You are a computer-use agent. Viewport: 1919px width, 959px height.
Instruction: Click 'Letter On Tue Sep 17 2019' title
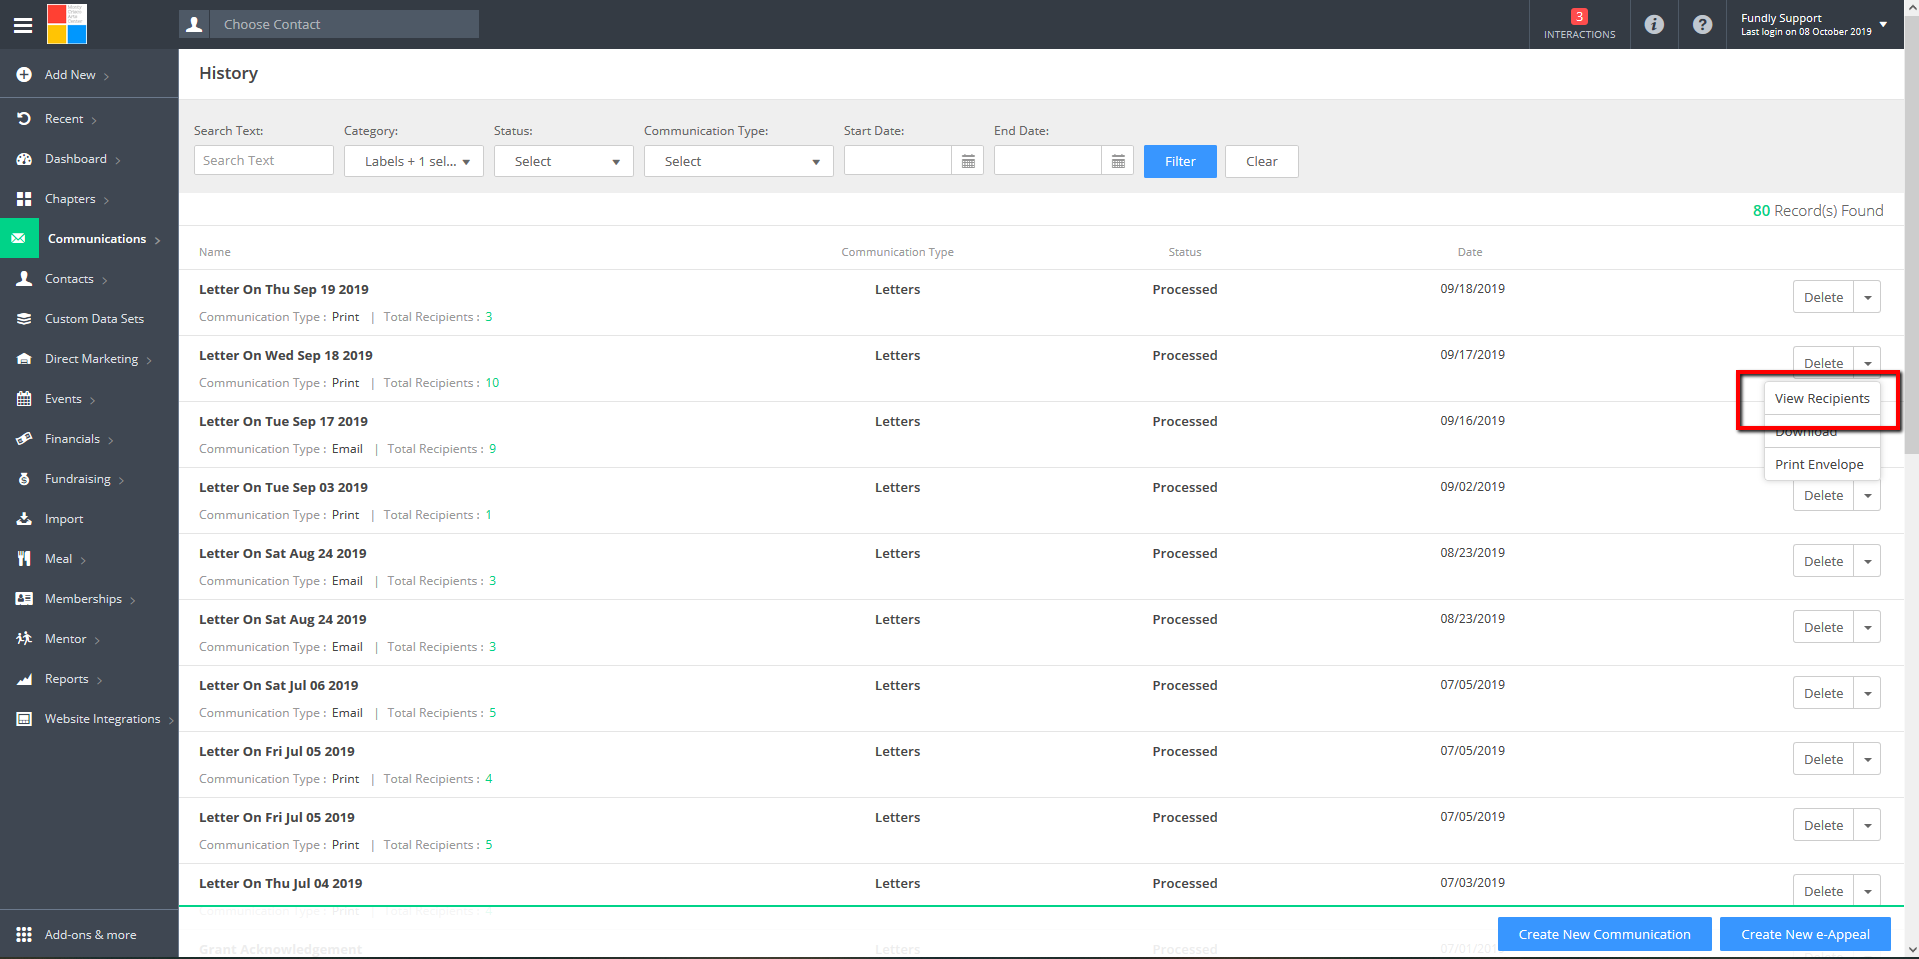pos(283,421)
